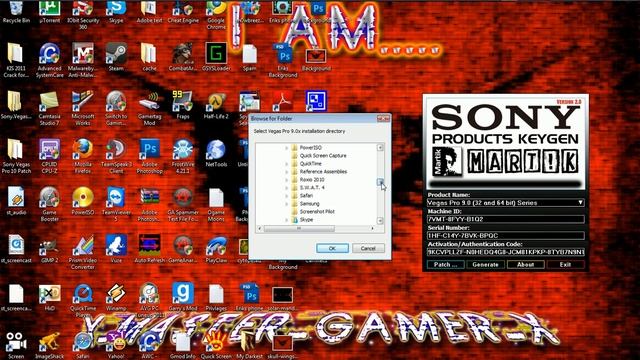This screenshot has height=360, width=640.
Task: Select the Samsung folder in the tree
Action: (x=309, y=204)
